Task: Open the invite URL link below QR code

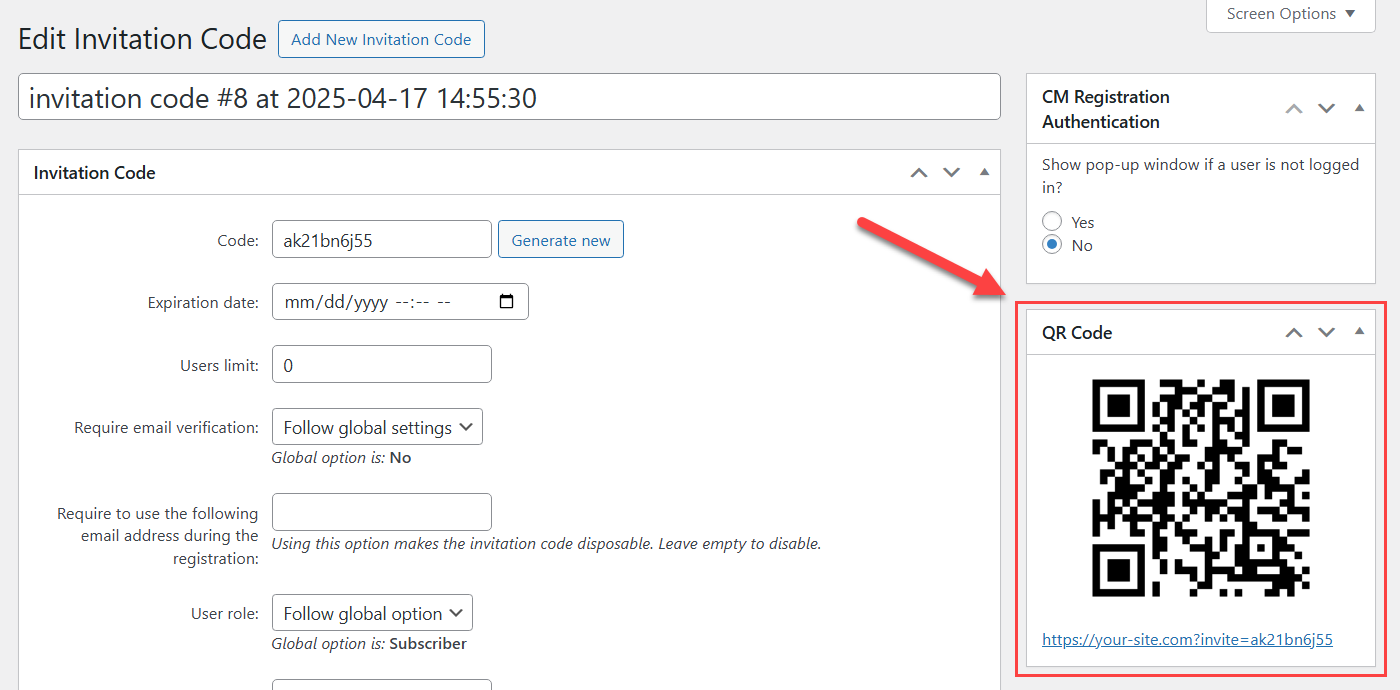Action: 1187,639
